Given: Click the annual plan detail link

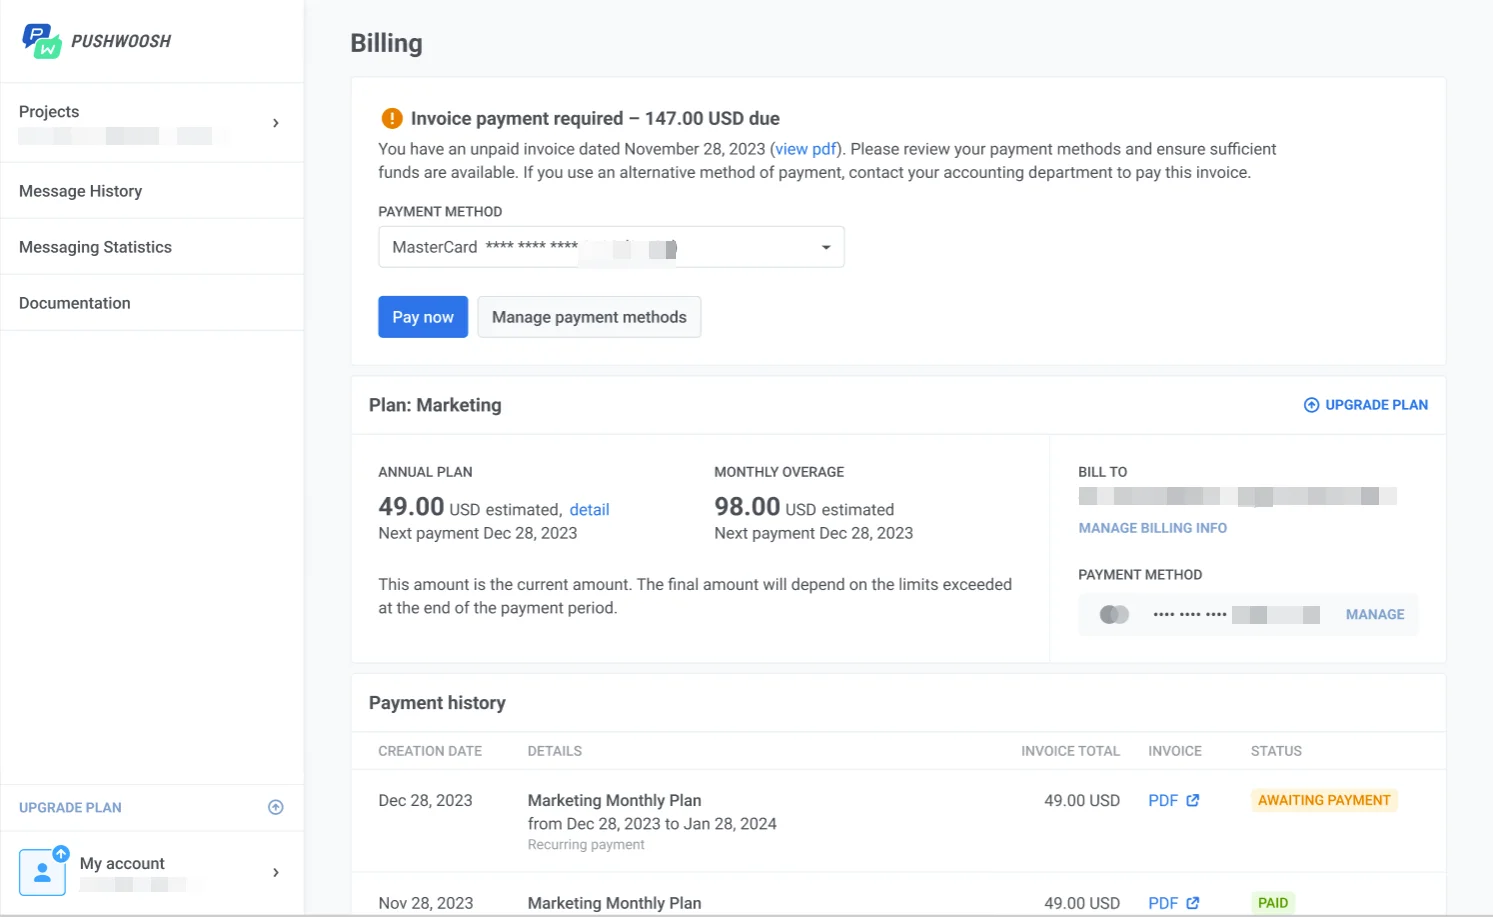Looking at the screenshot, I should [x=589, y=510].
